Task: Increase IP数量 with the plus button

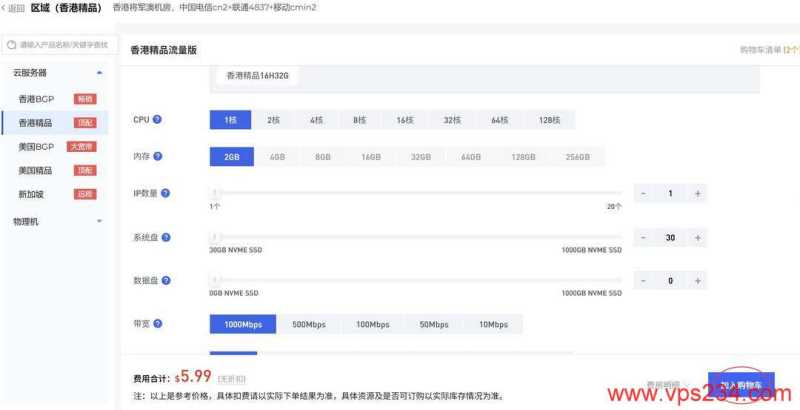Action: 697,193
